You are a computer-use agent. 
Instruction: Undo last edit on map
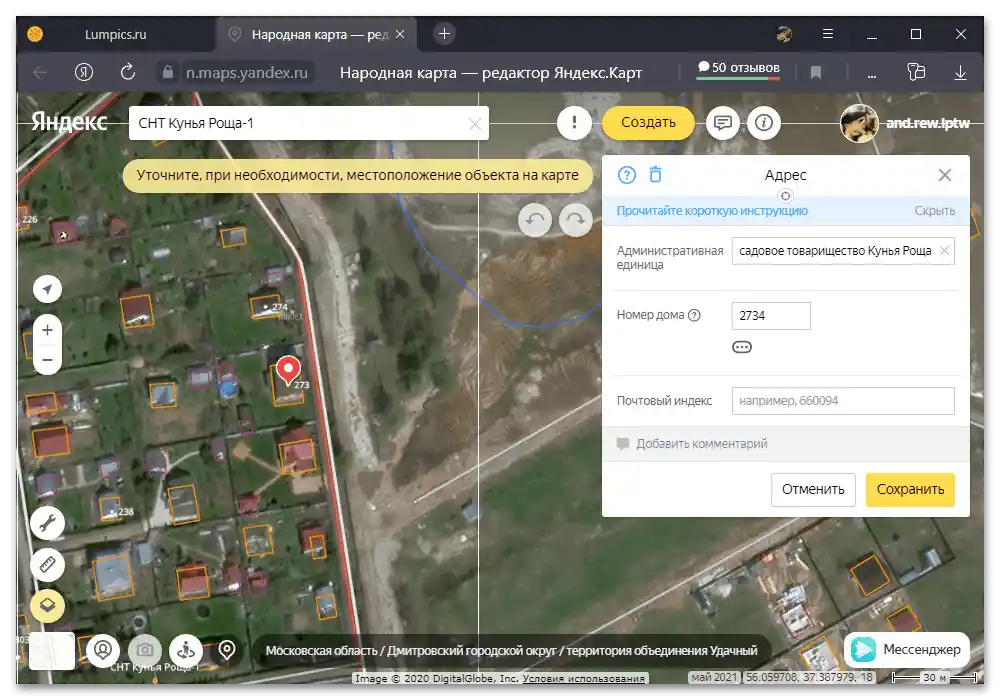[x=534, y=220]
